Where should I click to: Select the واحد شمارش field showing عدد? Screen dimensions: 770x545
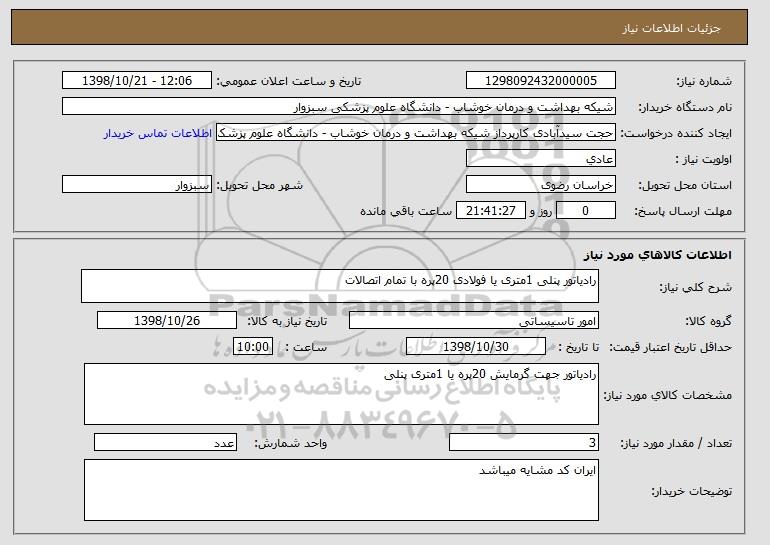[165, 442]
